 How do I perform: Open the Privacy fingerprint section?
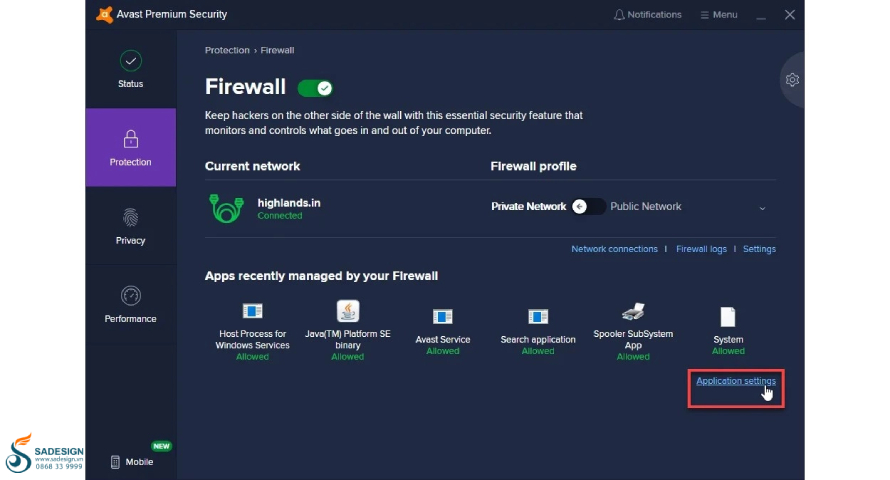point(131,226)
